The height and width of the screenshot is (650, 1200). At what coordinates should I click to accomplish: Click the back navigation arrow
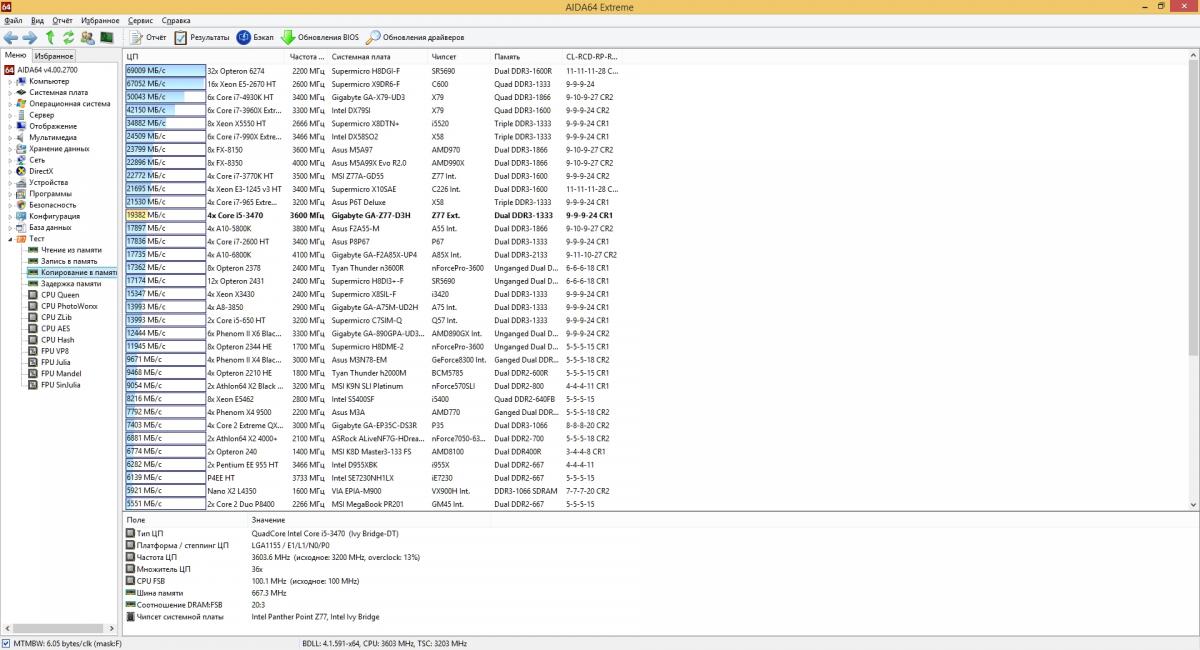tap(11, 37)
